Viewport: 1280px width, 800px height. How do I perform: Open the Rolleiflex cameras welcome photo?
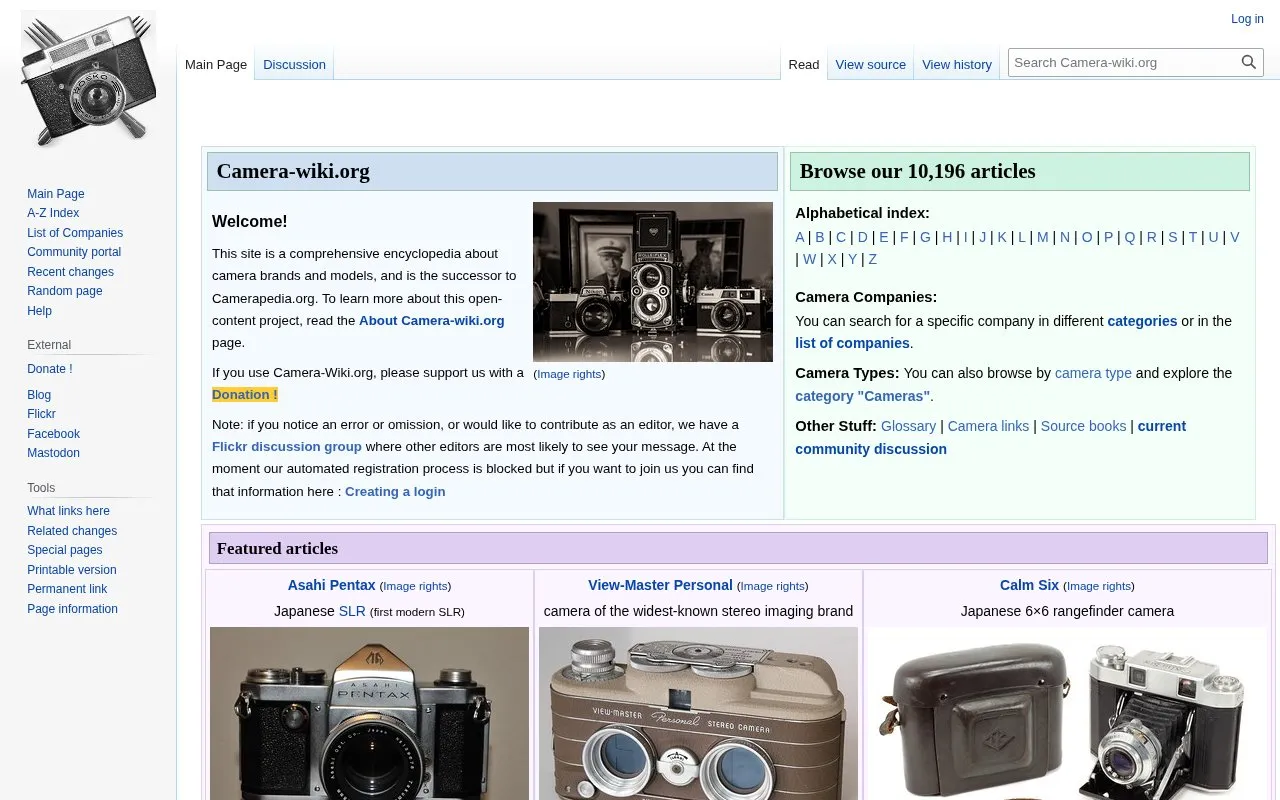point(653,282)
